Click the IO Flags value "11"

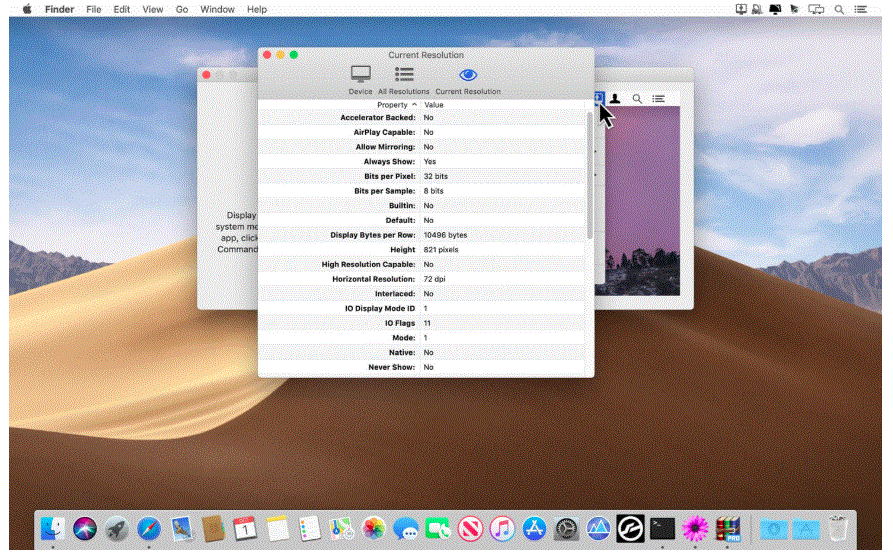[x=427, y=323]
